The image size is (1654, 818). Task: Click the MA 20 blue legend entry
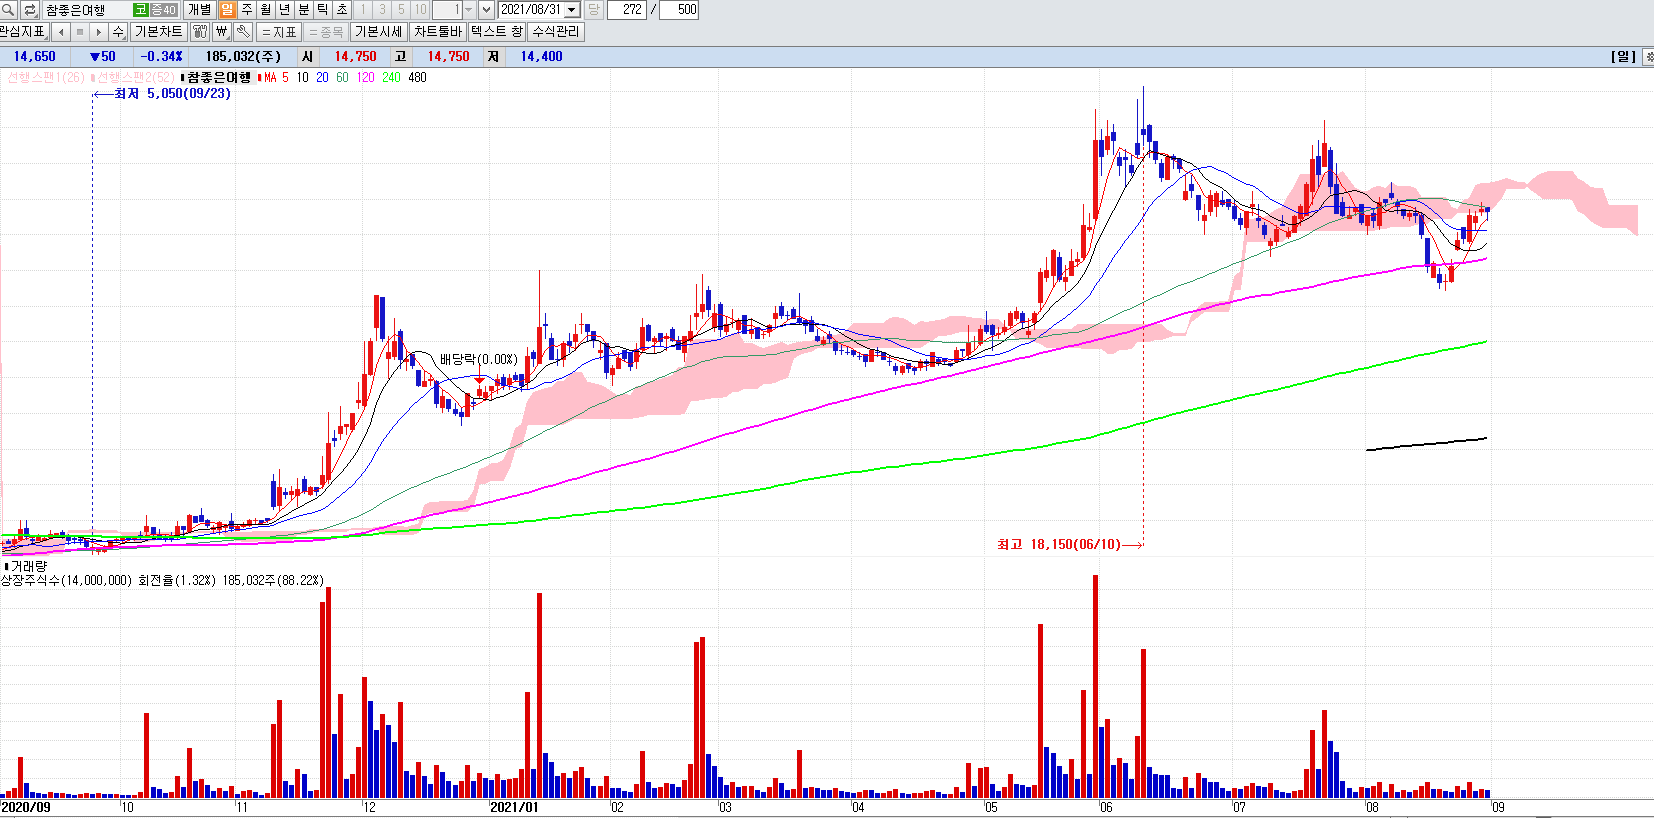pyautogui.click(x=322, y=77)
